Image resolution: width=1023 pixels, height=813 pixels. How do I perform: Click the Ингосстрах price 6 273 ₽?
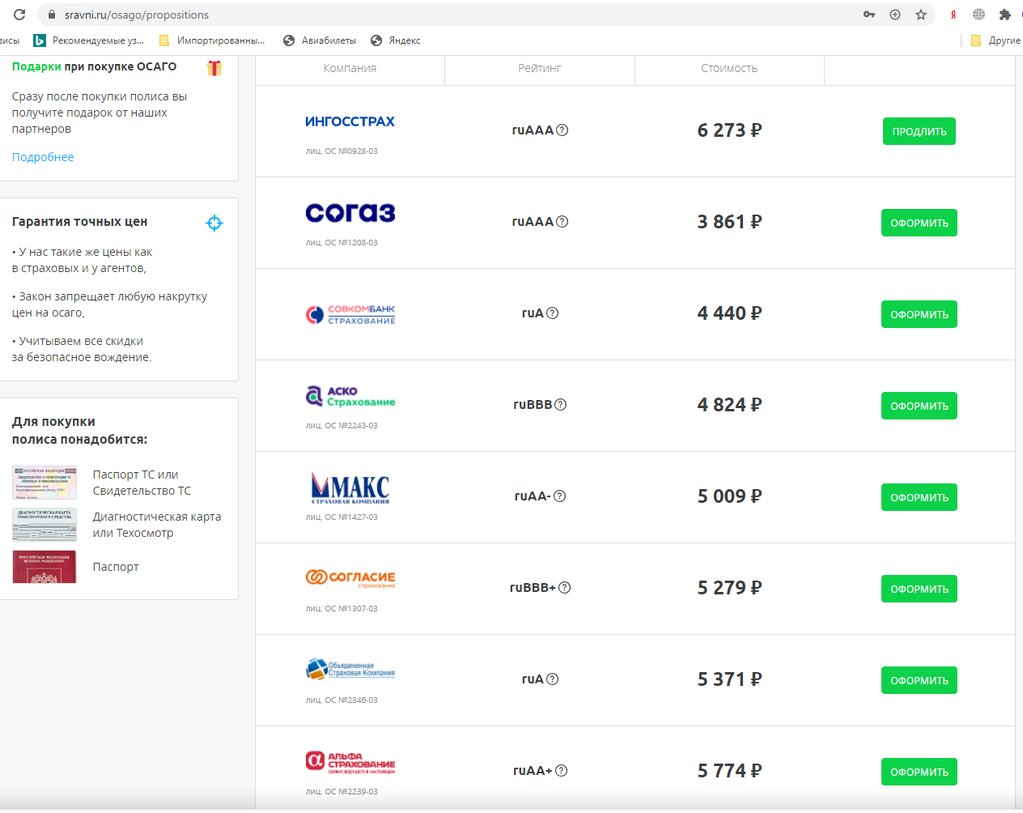[x=729, y=130]
